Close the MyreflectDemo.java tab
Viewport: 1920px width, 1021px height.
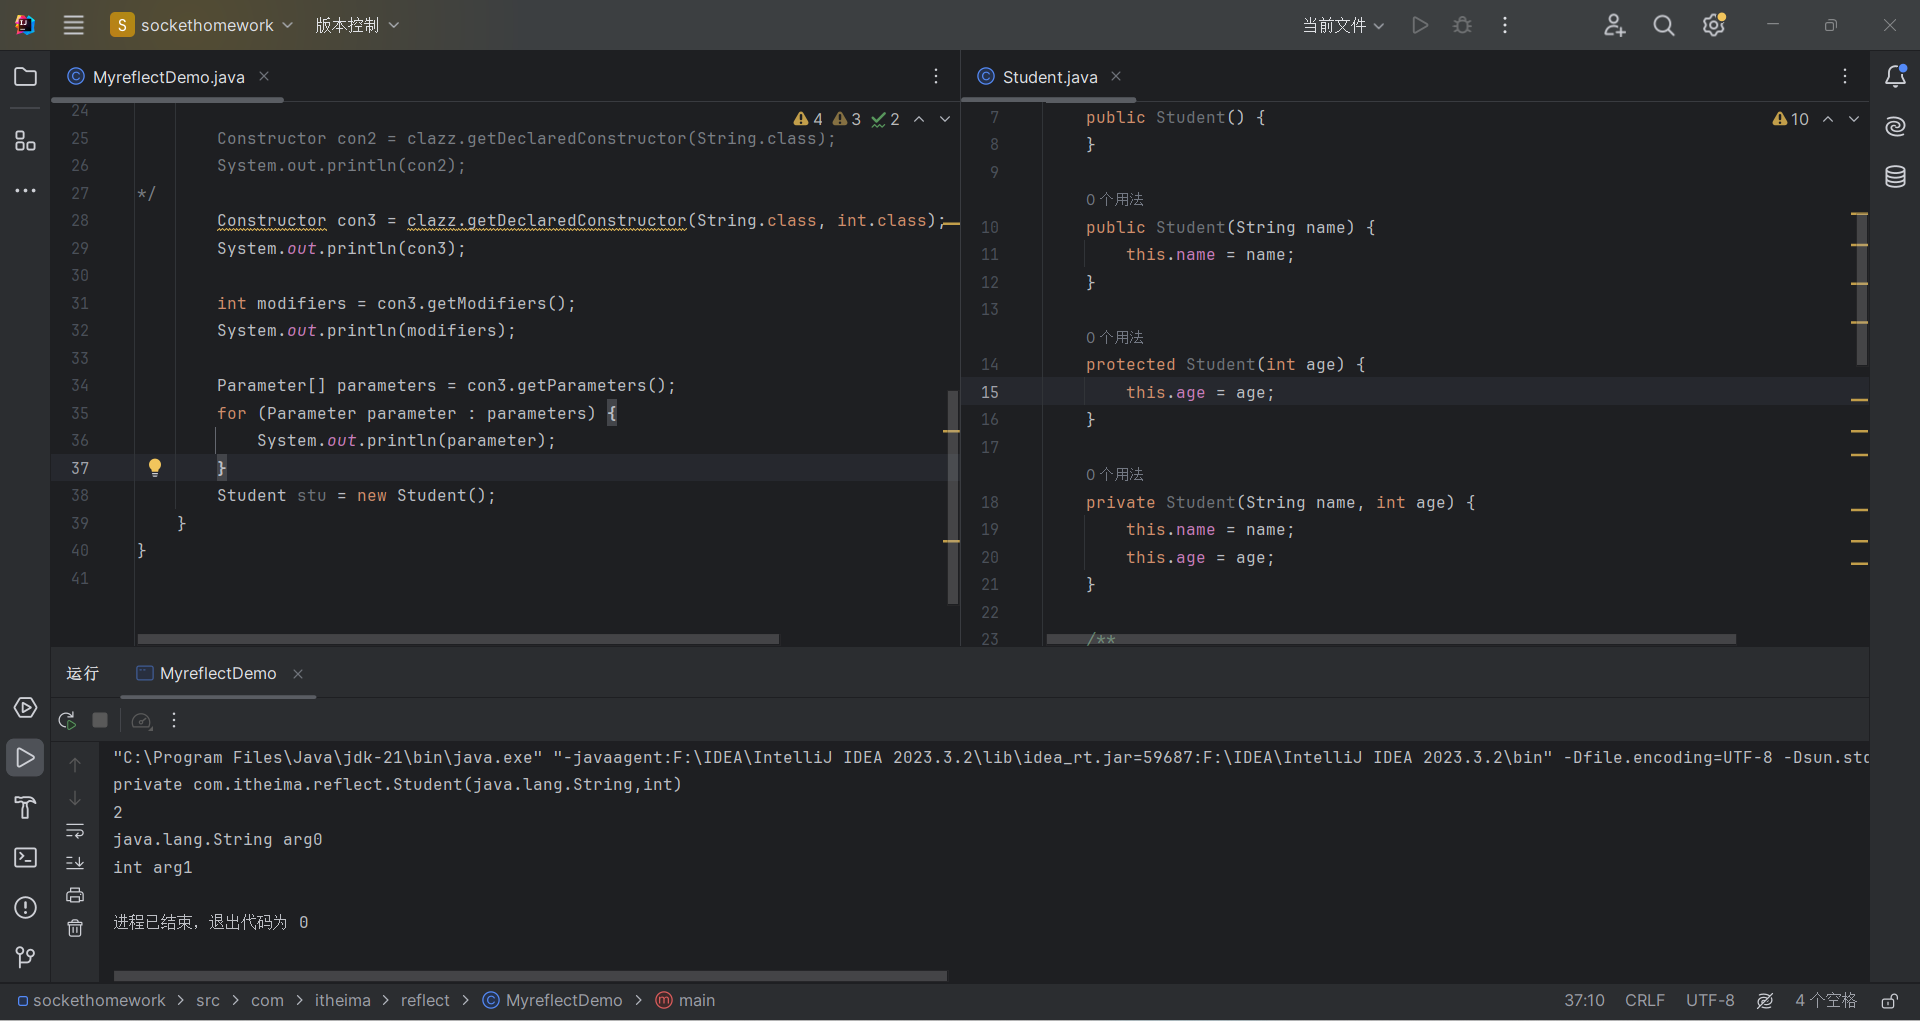point(264,76)
